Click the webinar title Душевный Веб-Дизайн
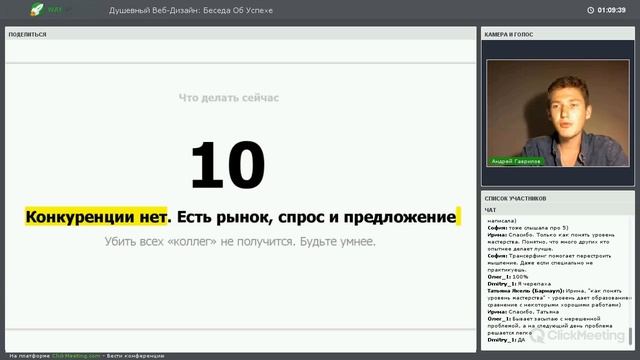This screenshot has height=360, width=640. 190,11
